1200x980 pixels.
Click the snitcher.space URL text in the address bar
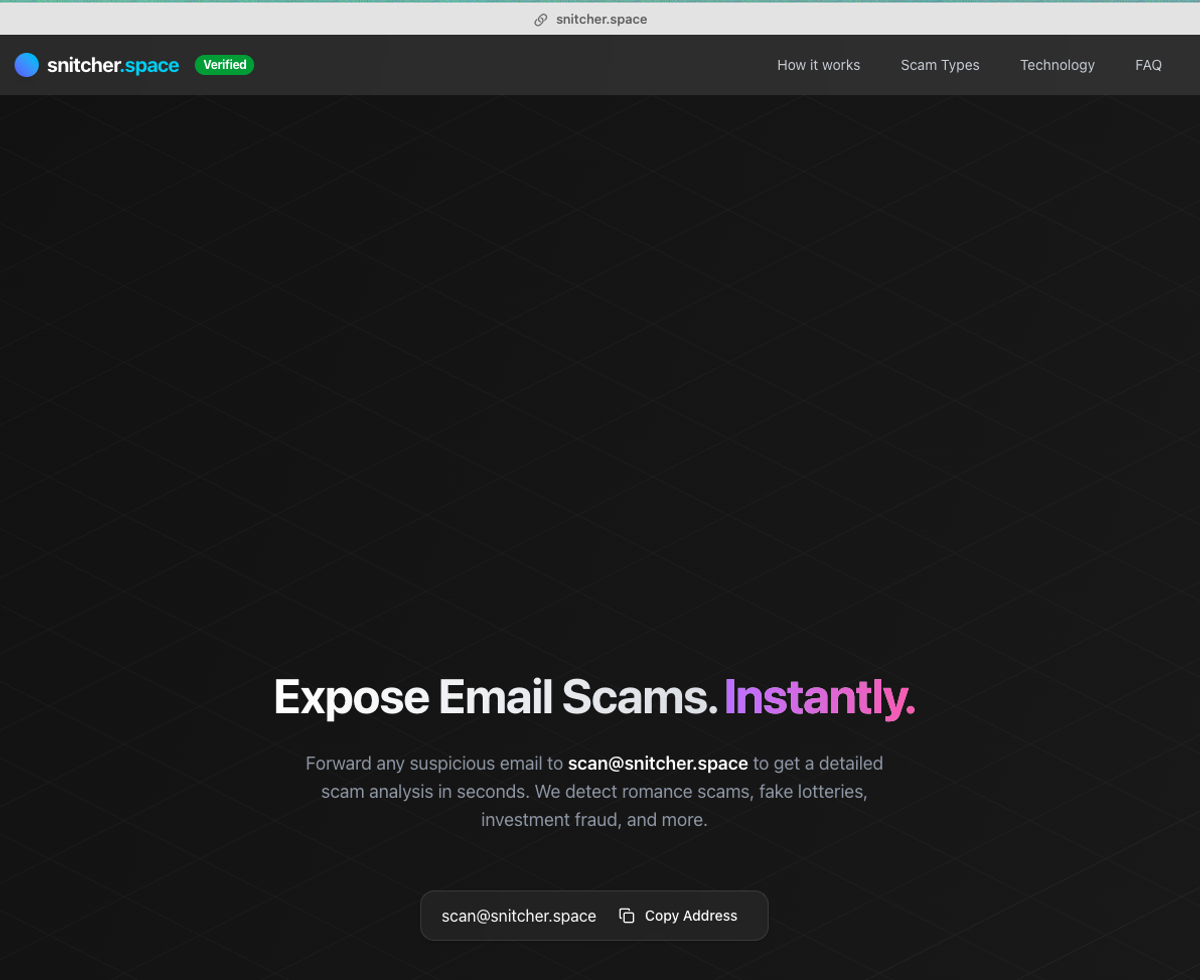pyautogui.click(x=602, y=19)
